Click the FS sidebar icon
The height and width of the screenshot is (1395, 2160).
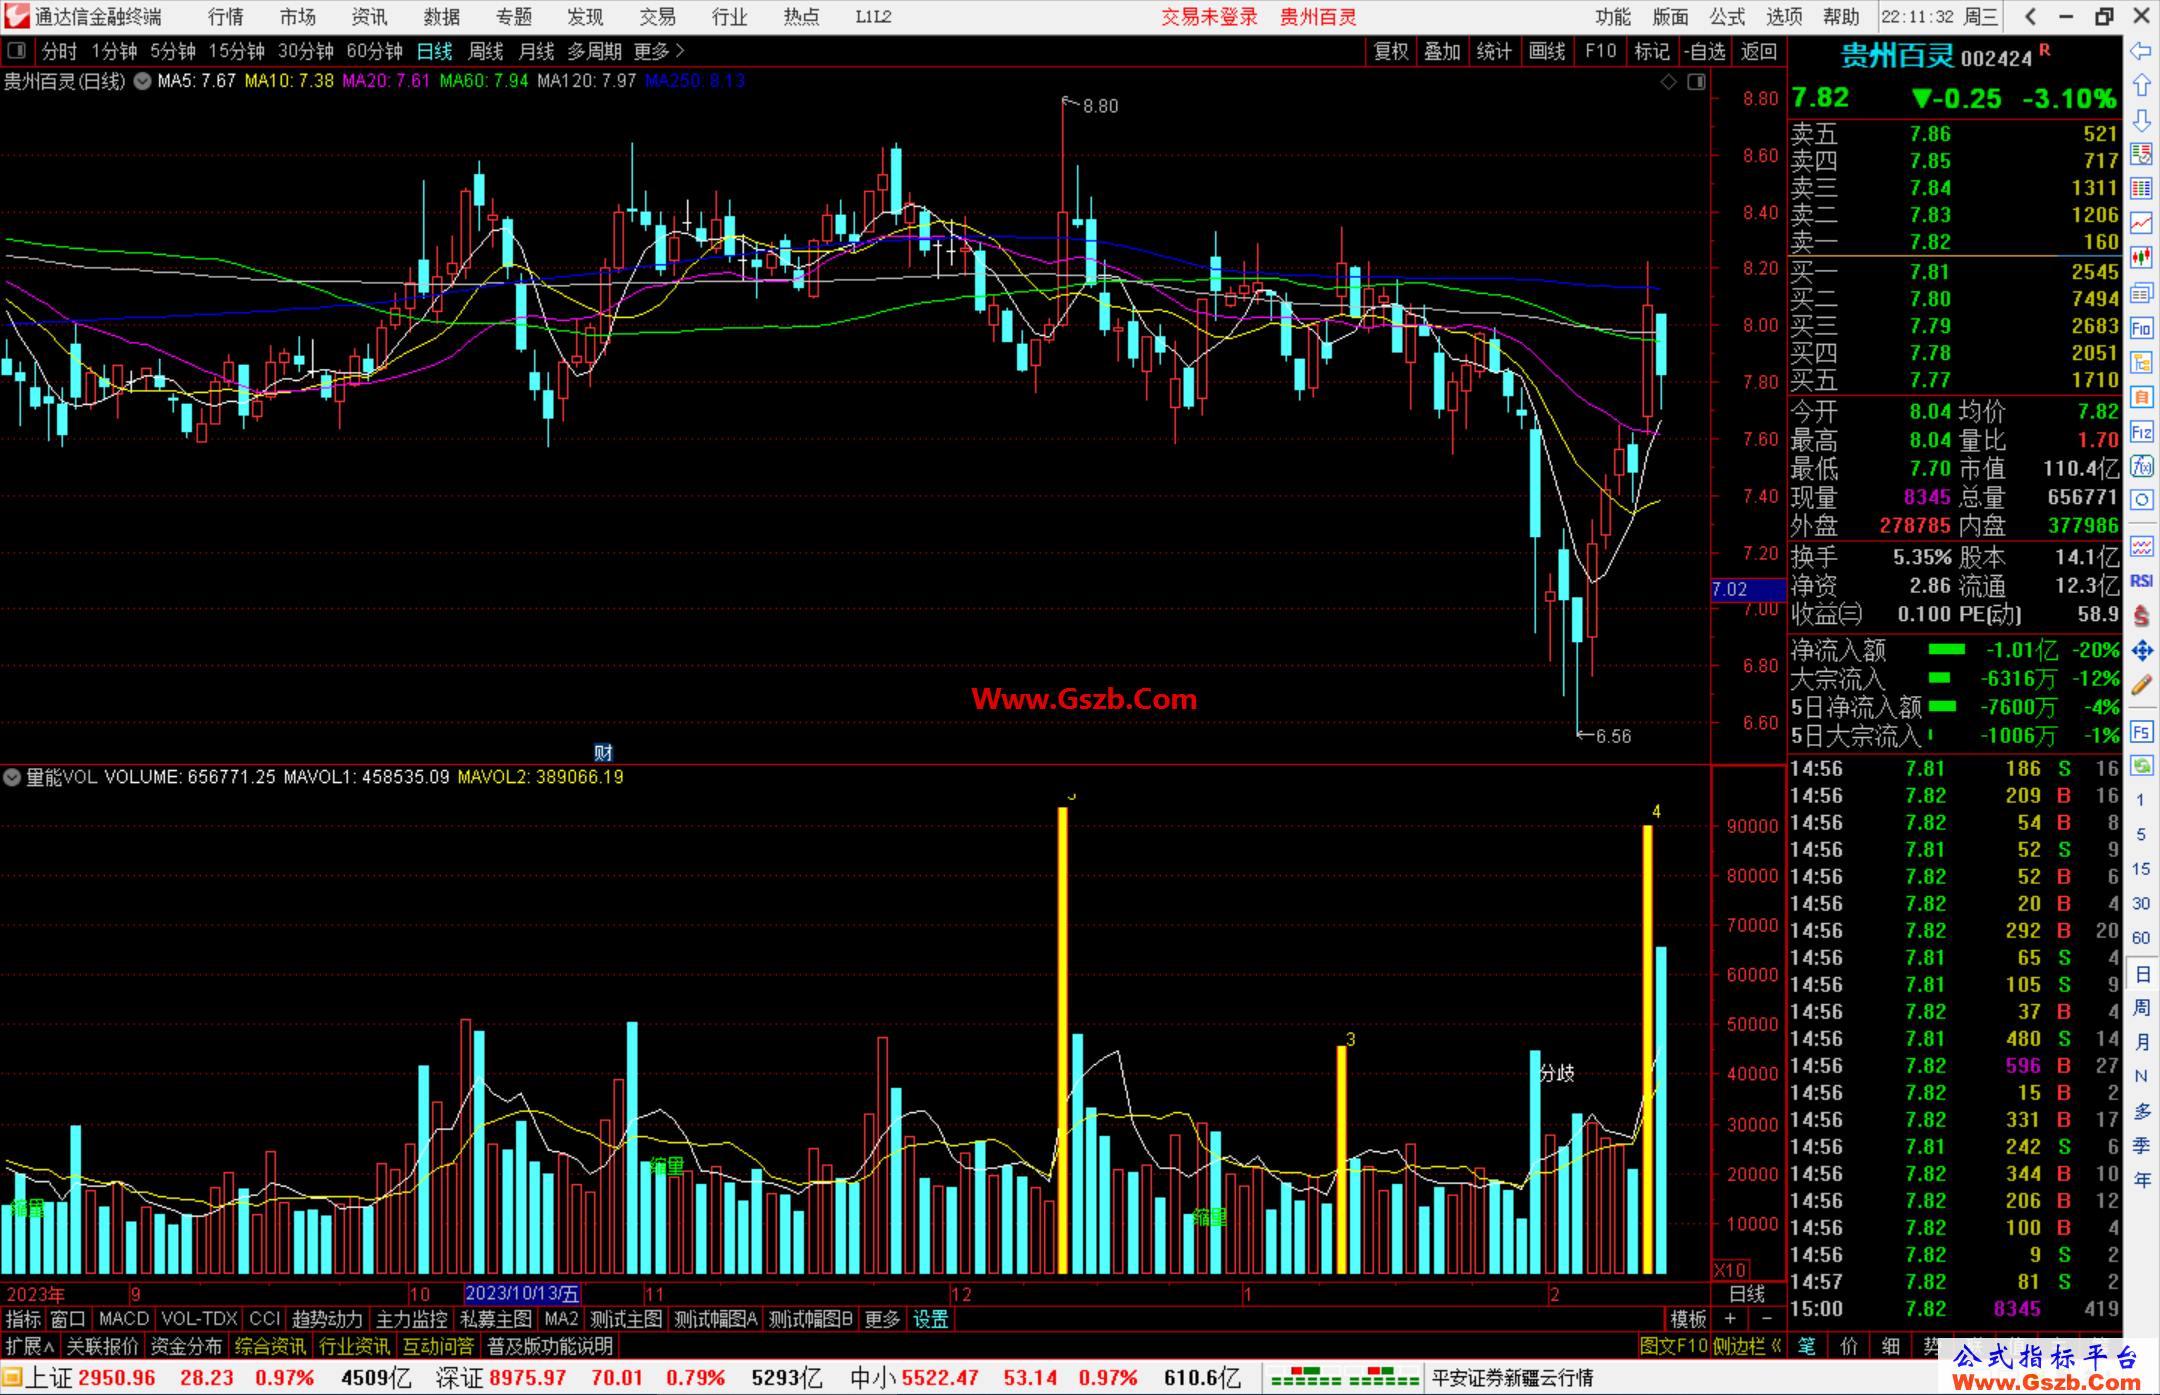tap(2141, 732)
